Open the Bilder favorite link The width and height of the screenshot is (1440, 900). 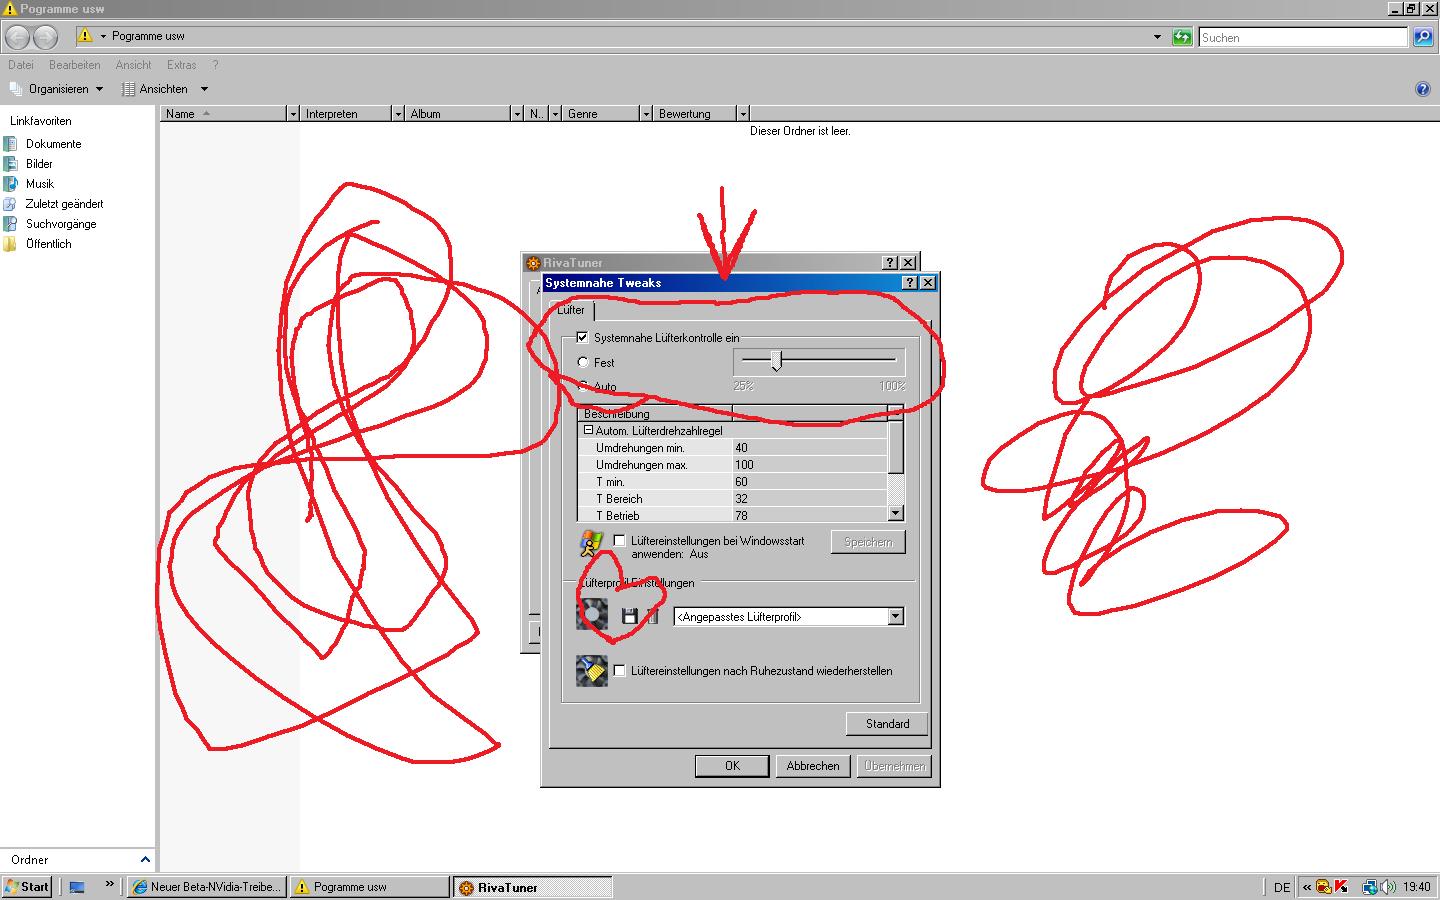39,164
